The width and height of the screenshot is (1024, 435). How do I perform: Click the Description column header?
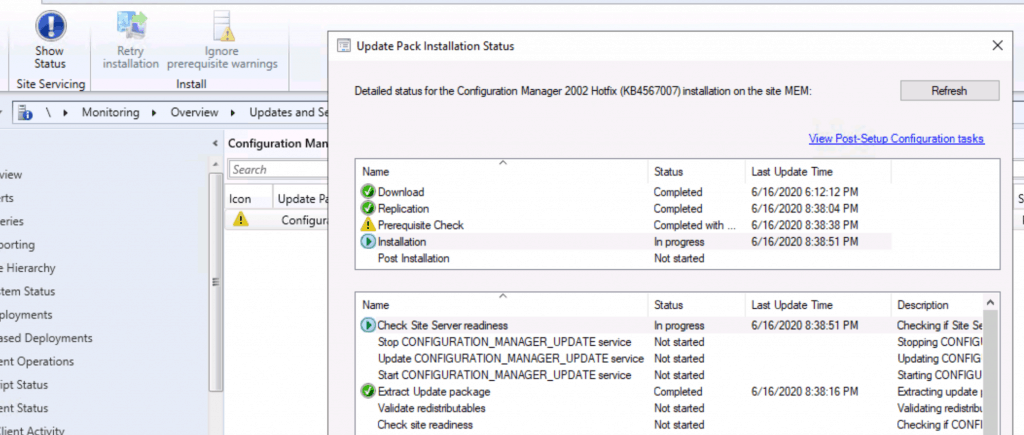(x=937, y=305)
